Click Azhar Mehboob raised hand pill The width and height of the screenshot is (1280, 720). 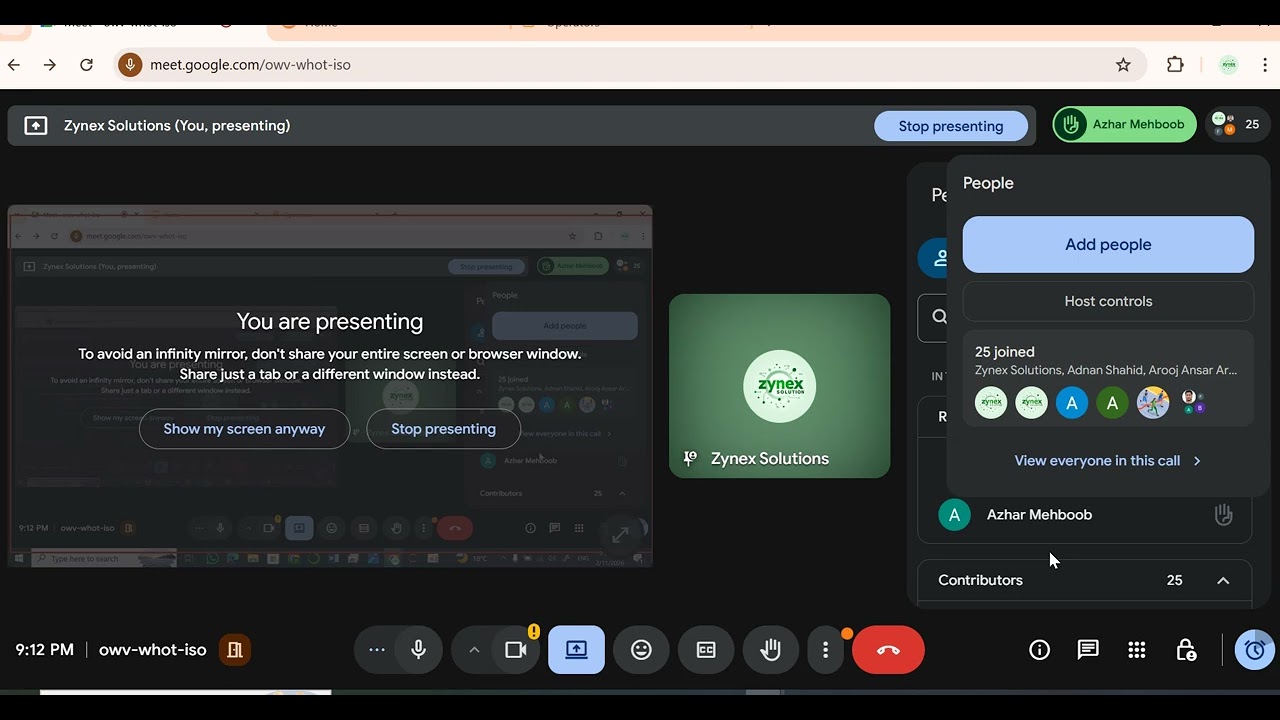1124,125
